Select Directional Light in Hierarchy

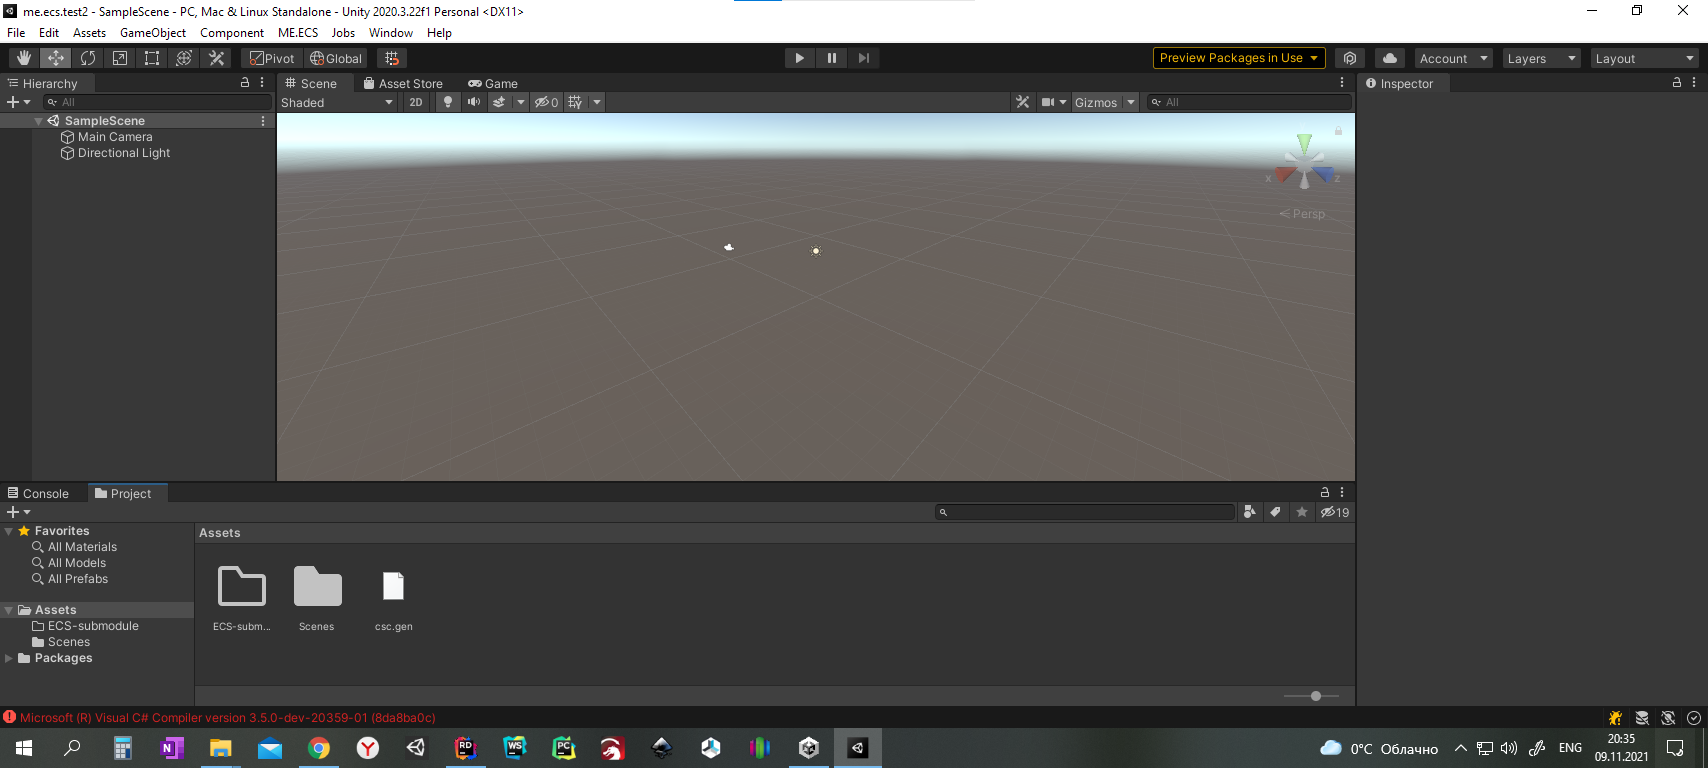click(x=124, y=153)
